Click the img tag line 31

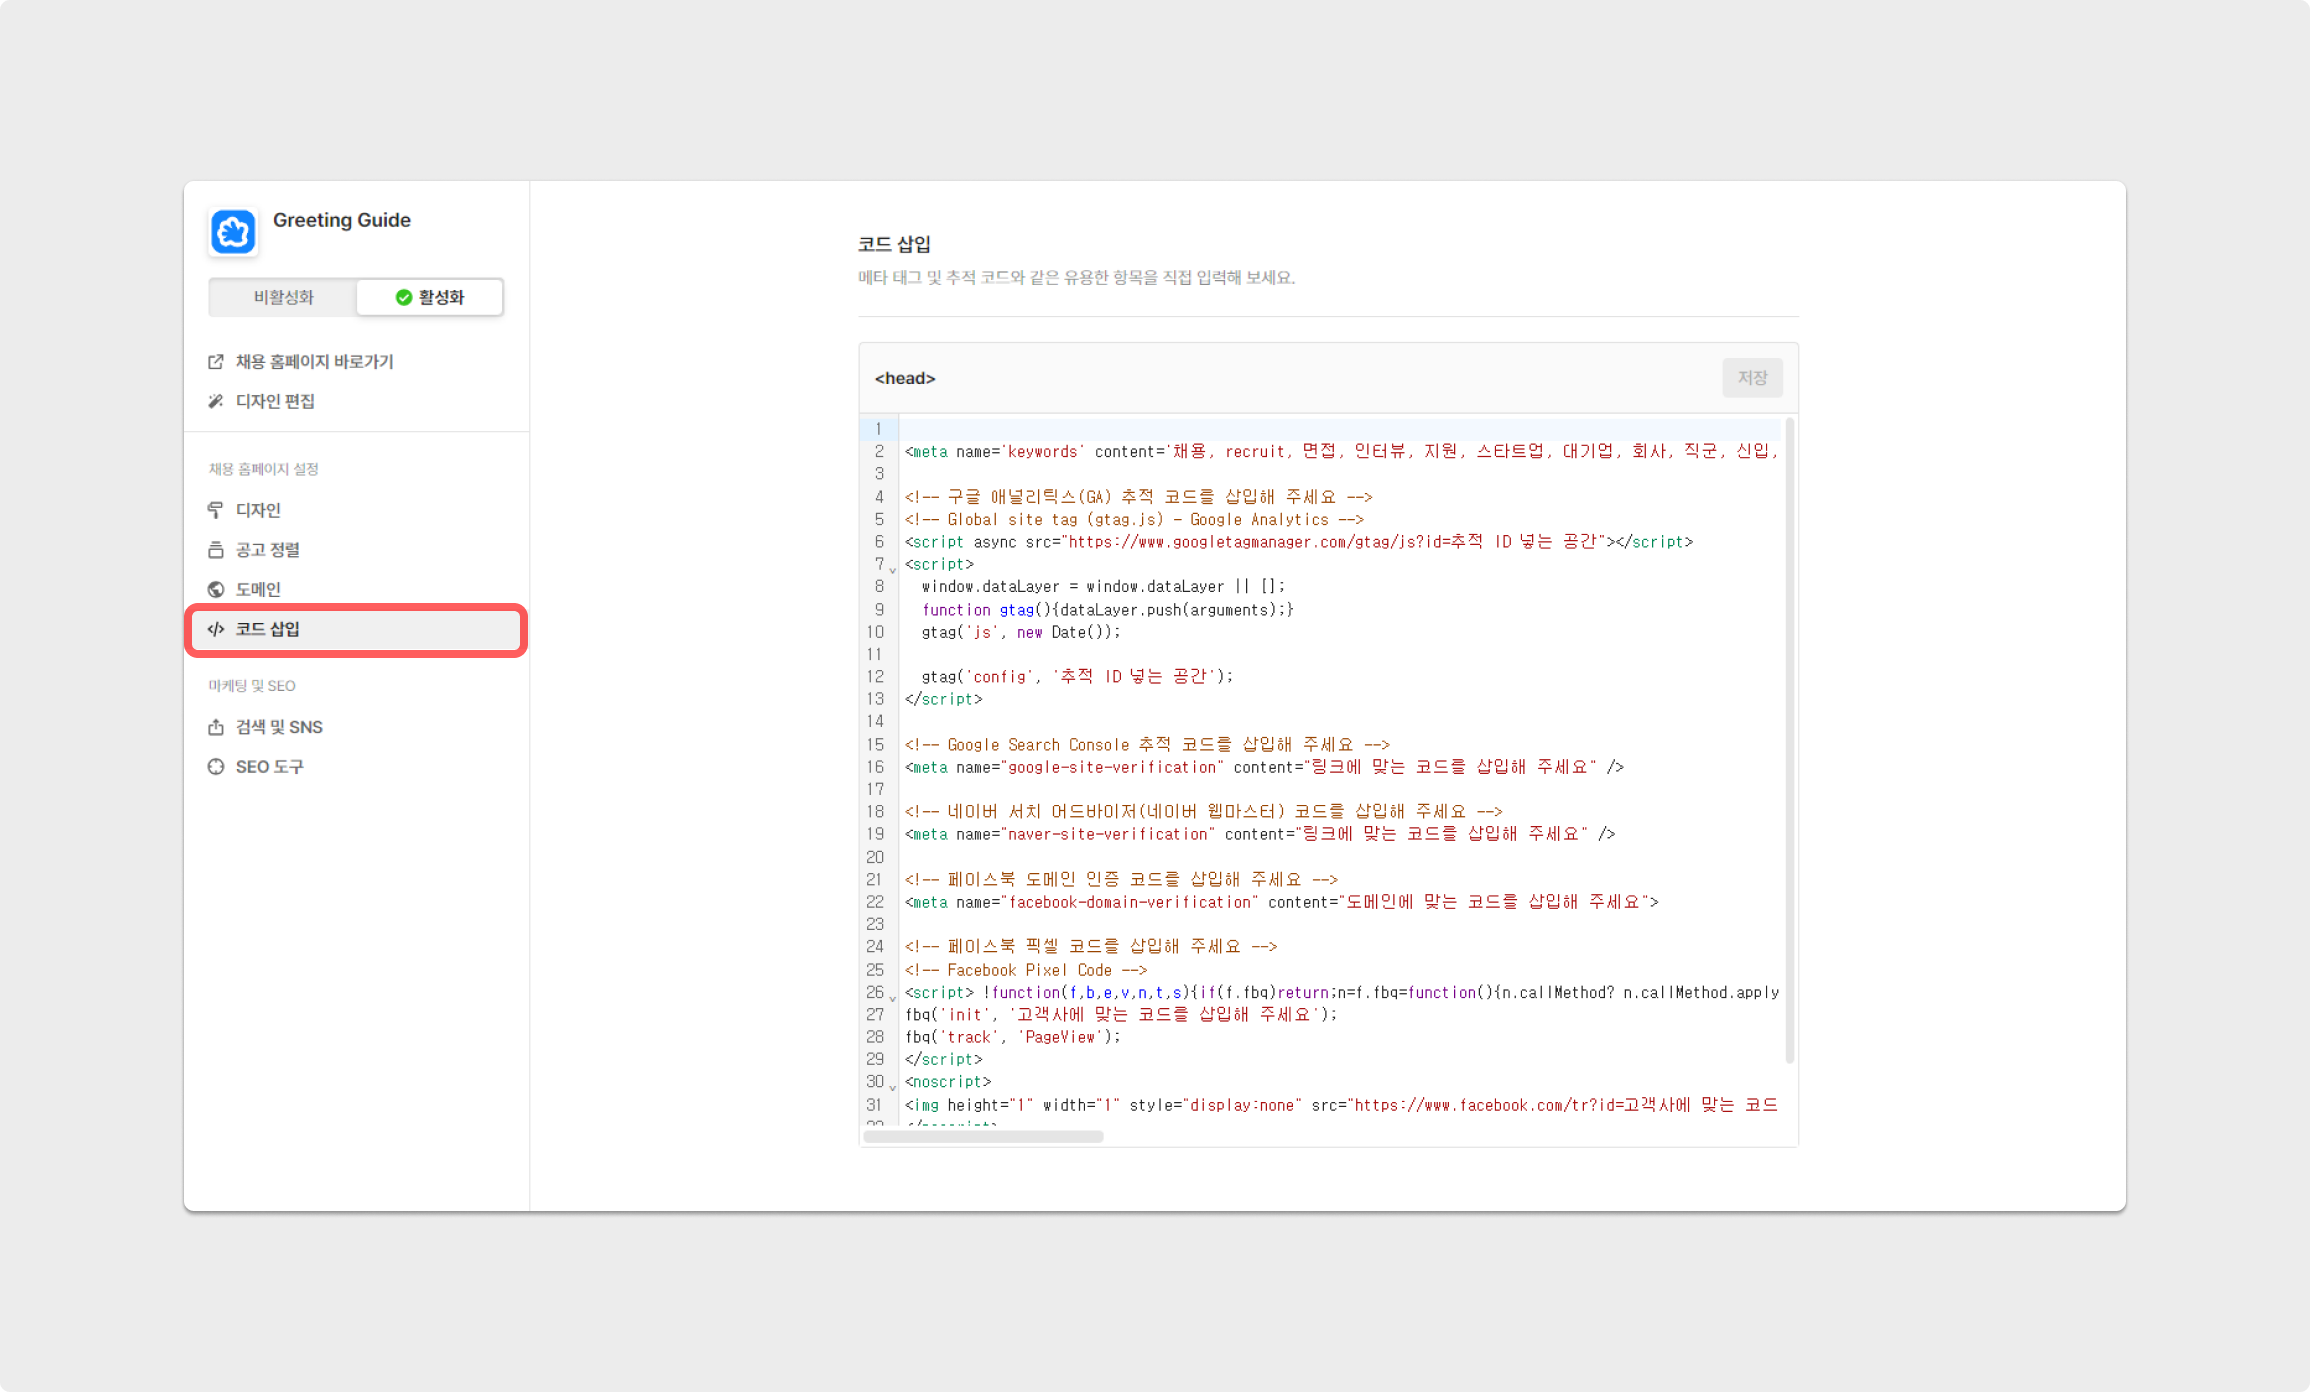tap(1341, 1105)
